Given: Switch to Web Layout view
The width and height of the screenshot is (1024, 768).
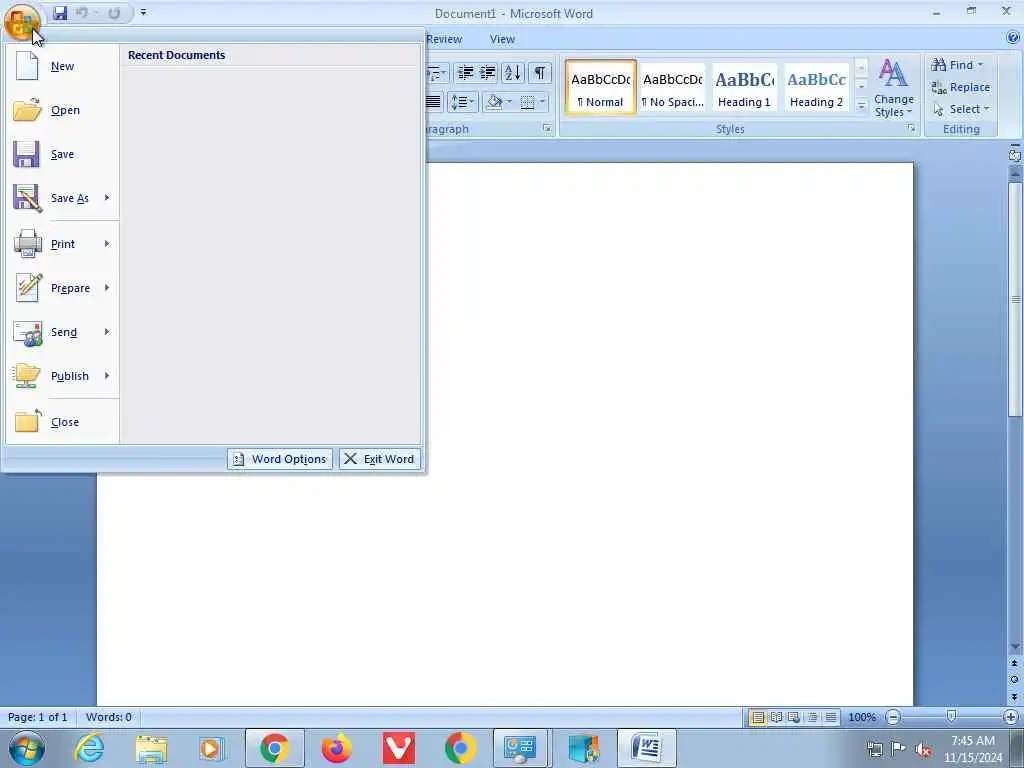Looking at the screenshot, I should [794, 718].
